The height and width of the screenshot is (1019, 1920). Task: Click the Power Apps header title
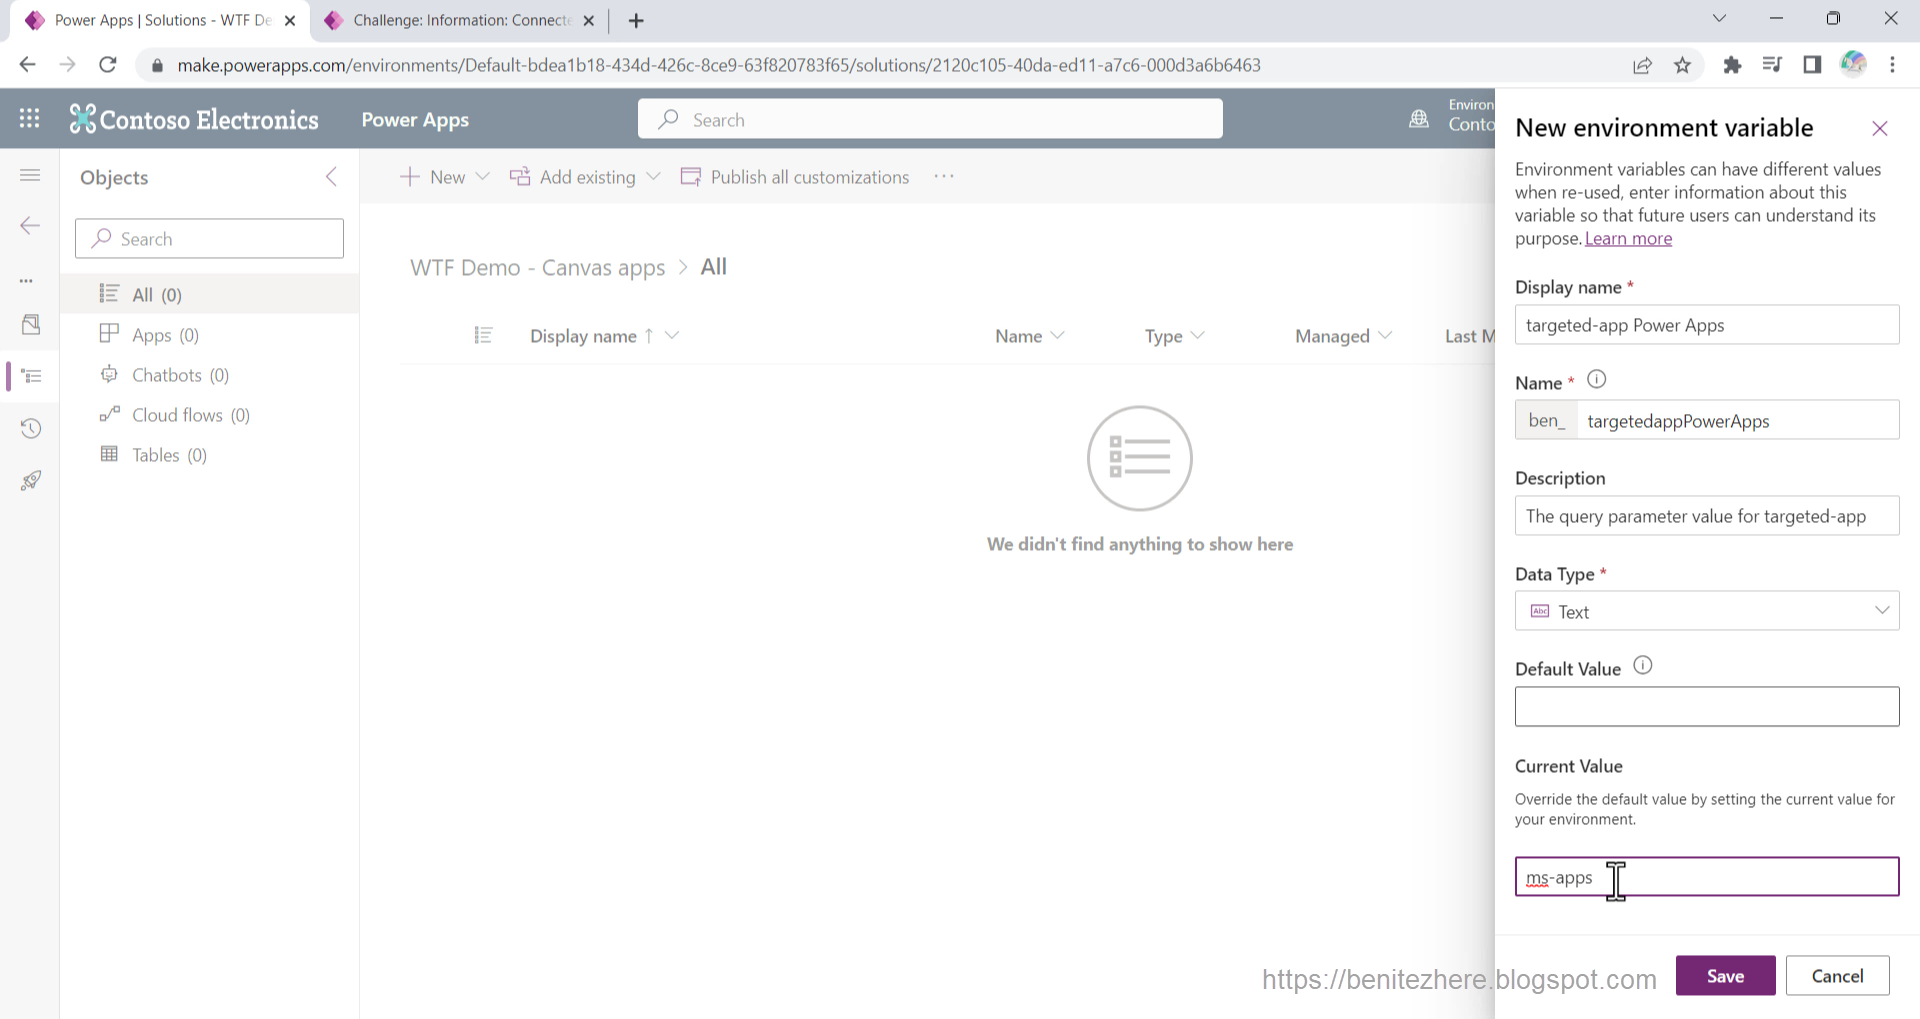(x=415, y=119)
